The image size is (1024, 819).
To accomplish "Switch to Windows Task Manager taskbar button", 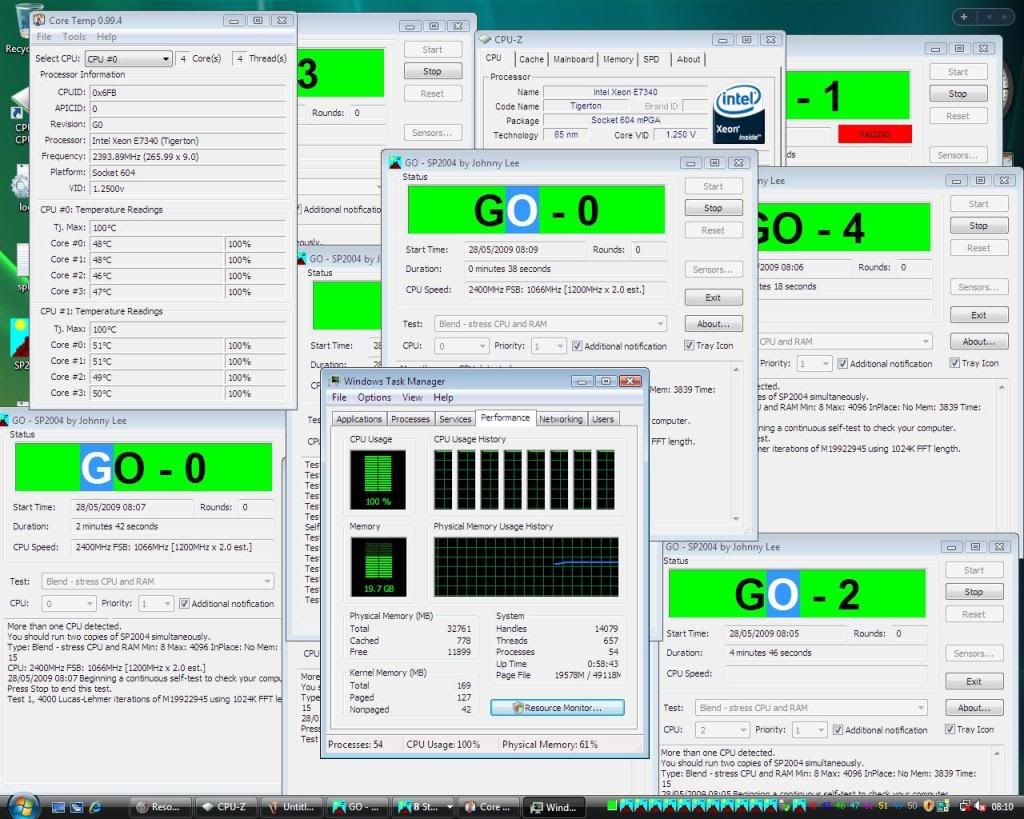I will (x=554, y=807).
